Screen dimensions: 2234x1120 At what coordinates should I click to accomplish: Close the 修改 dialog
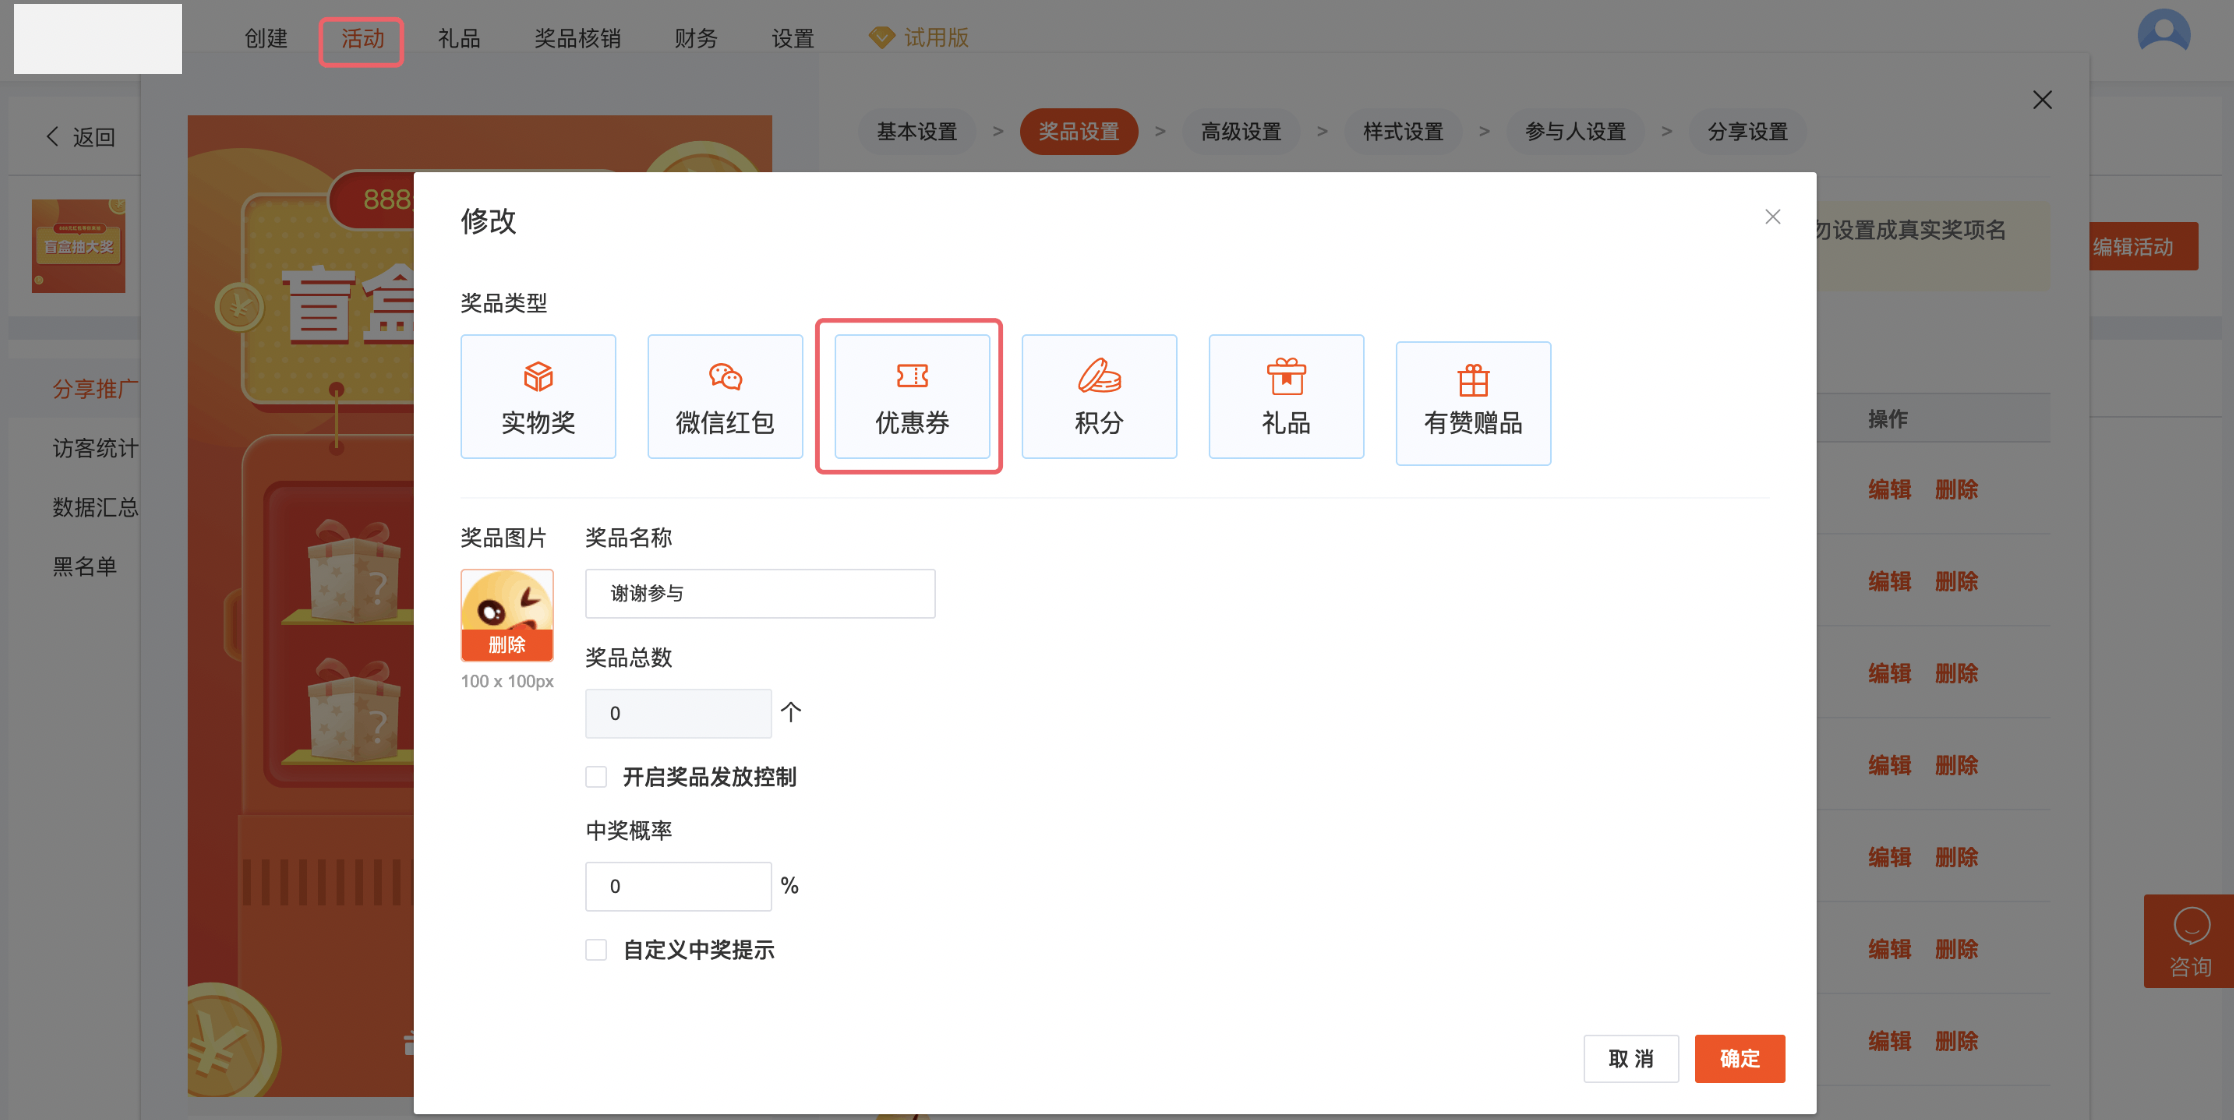[x=1773, y=217]
